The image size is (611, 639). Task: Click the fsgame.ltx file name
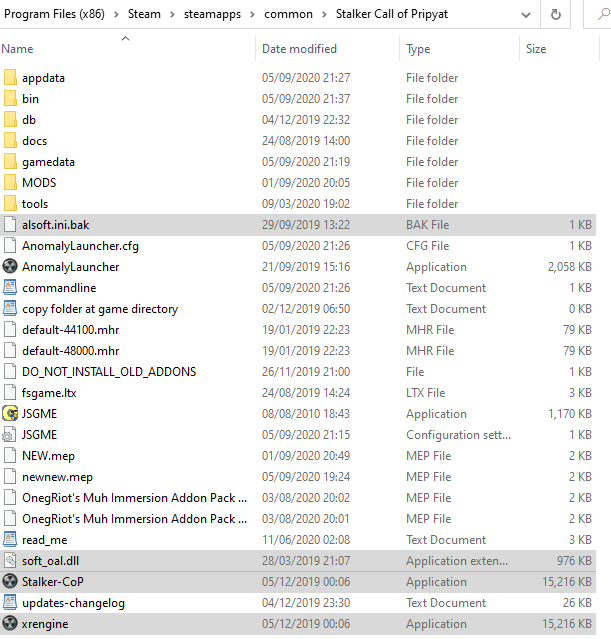pos(49,393)
